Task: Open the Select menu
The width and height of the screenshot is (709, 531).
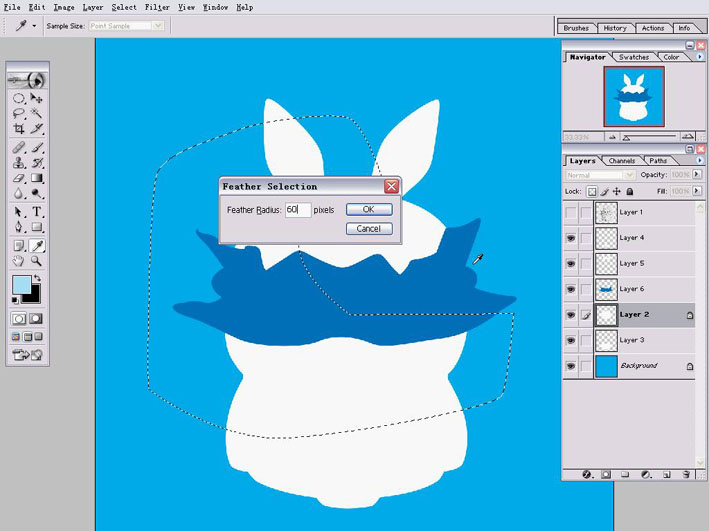Action: click(x=124, y=7)
